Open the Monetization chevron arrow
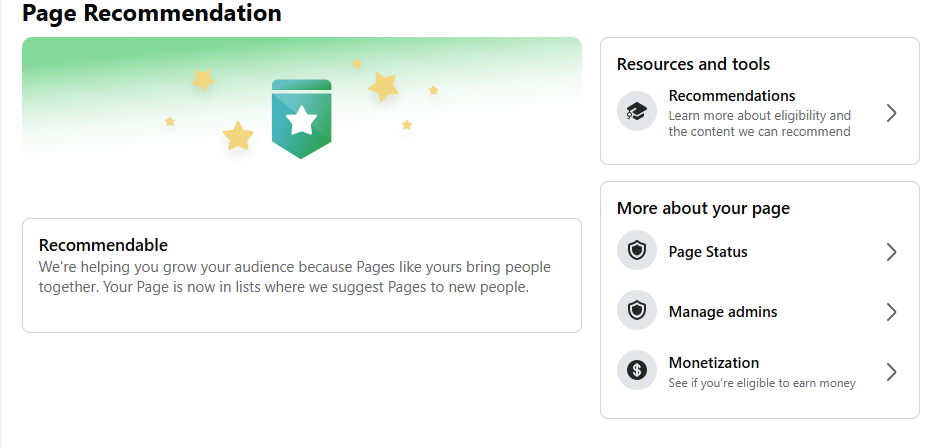939x448 pixels. tap(891, 372)
